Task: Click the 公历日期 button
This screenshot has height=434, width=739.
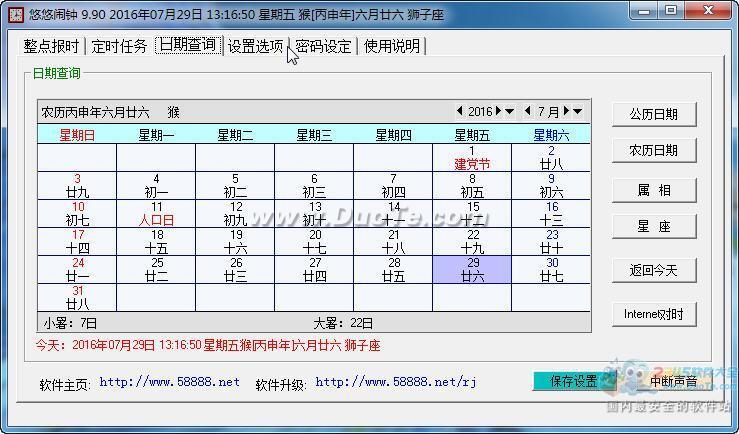Action: [x=653, y=114]
